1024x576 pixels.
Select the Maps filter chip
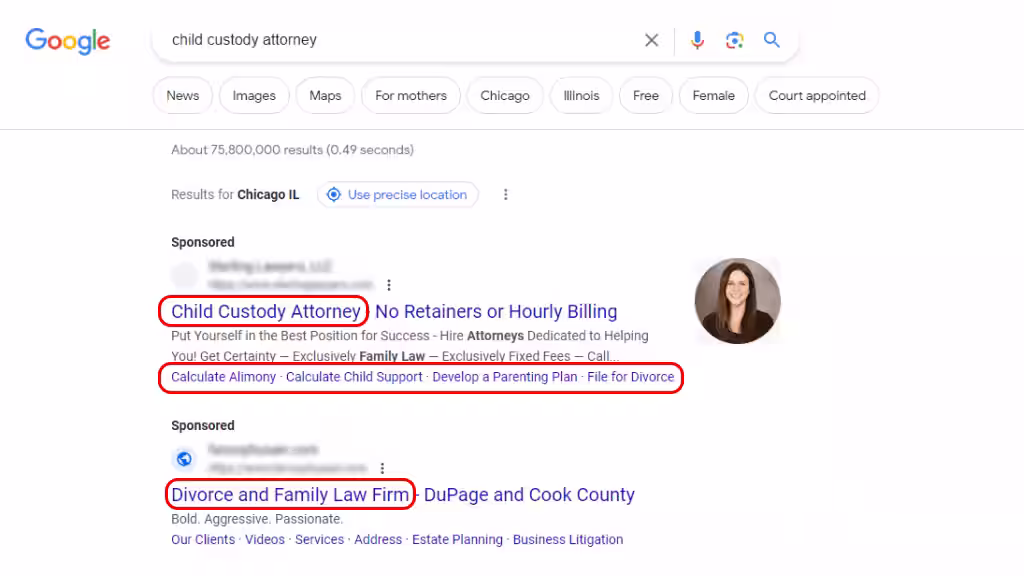point(325,95)
